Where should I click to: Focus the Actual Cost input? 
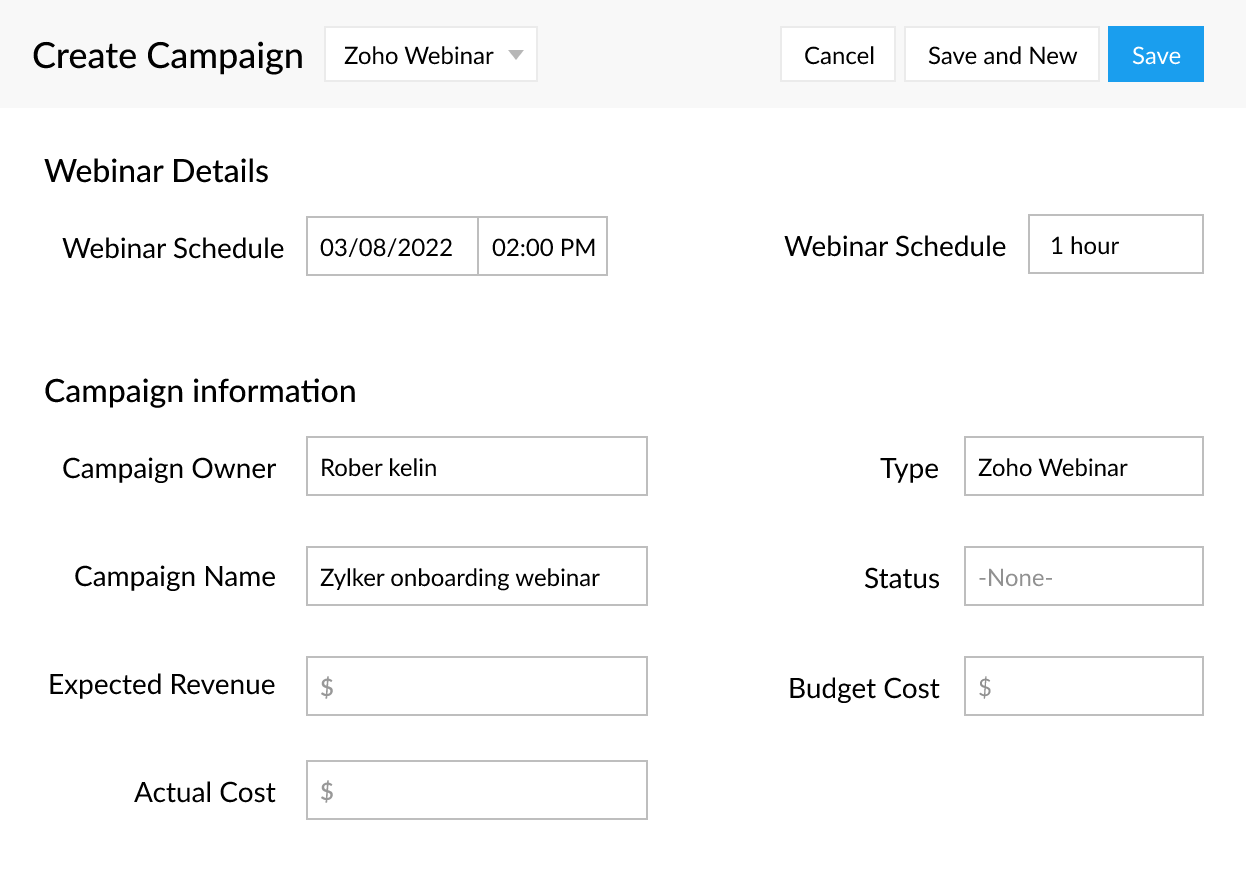(476, 791)
